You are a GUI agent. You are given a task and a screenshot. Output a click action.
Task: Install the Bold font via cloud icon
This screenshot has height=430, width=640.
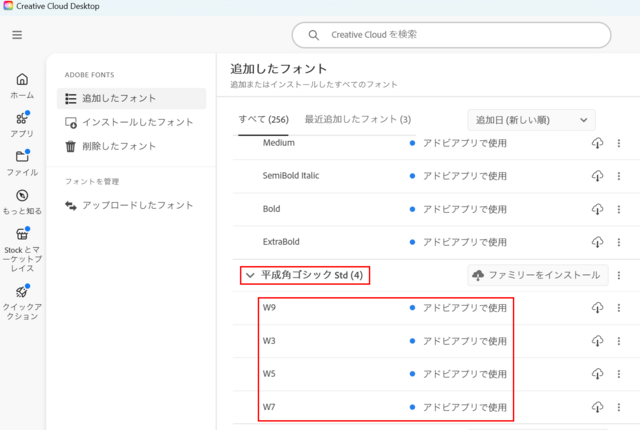coord(597,209)
